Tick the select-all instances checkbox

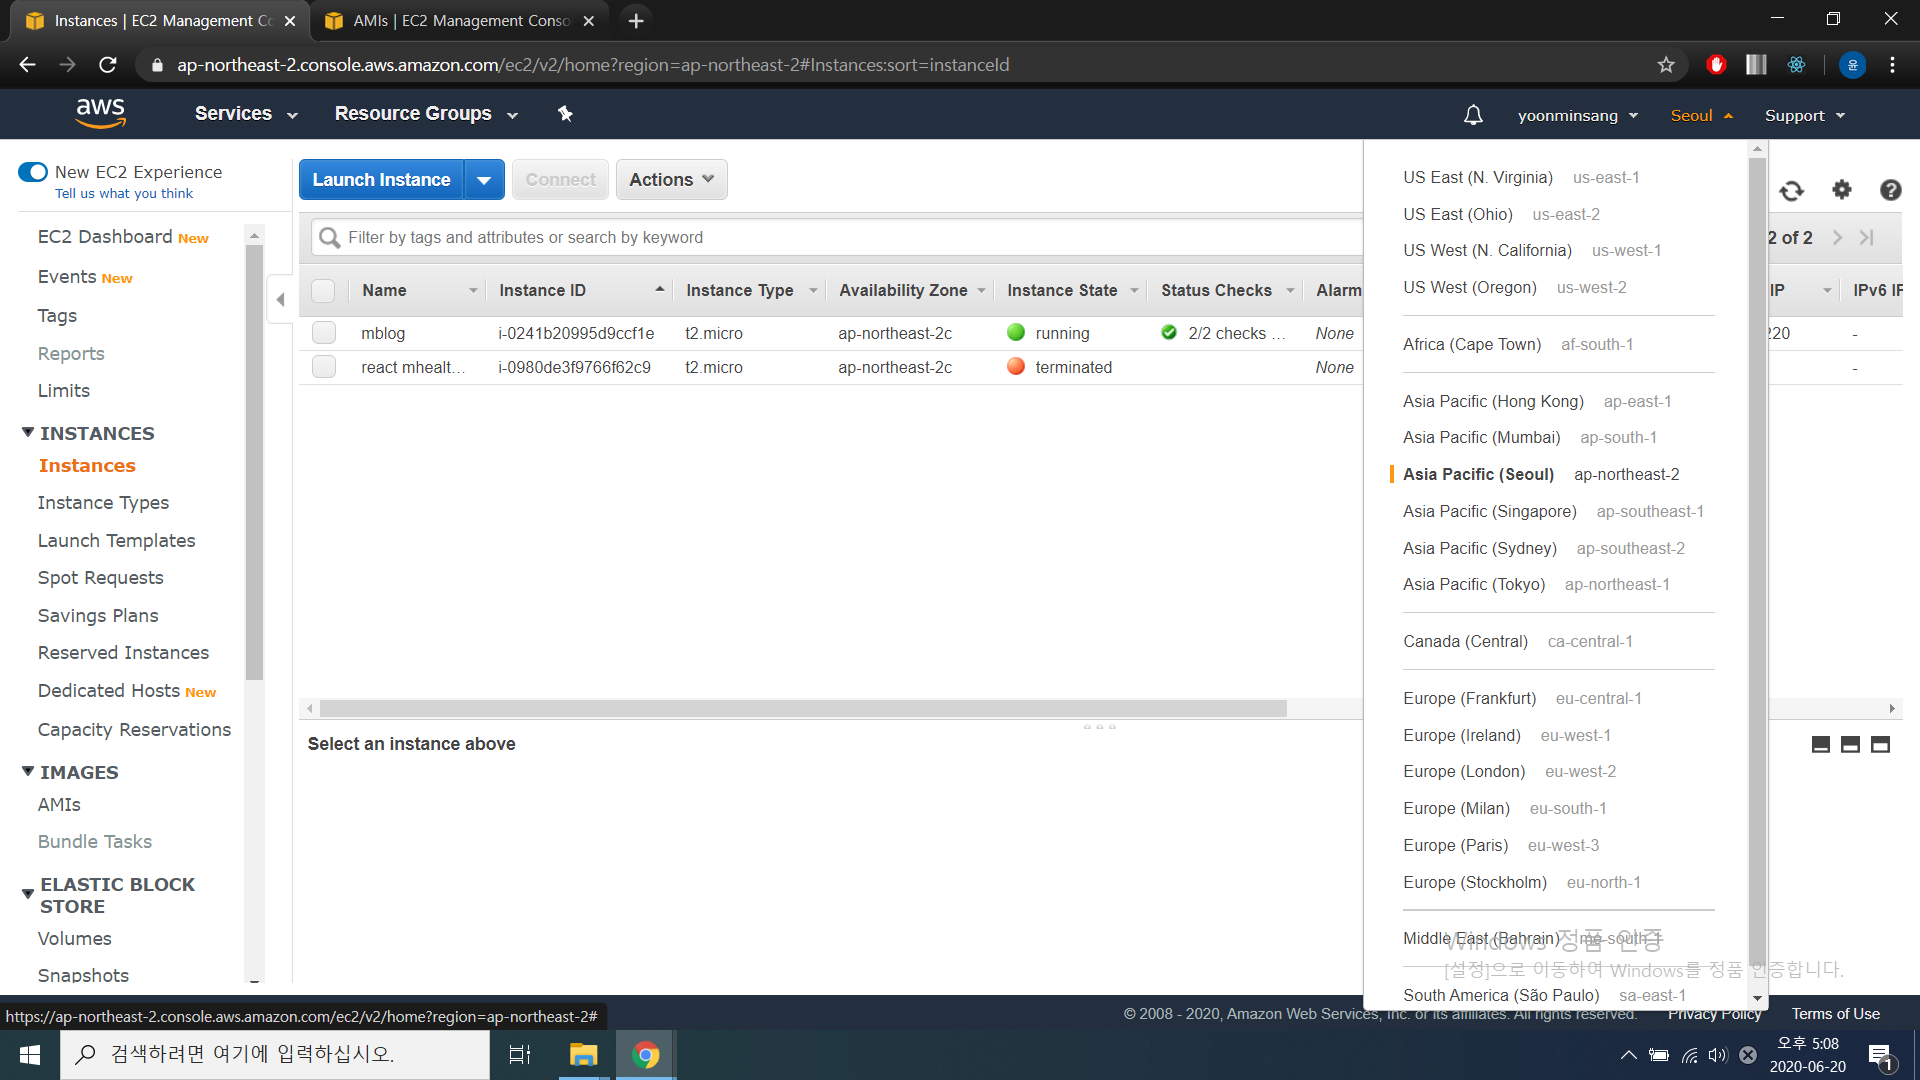[x=323, y=291]
